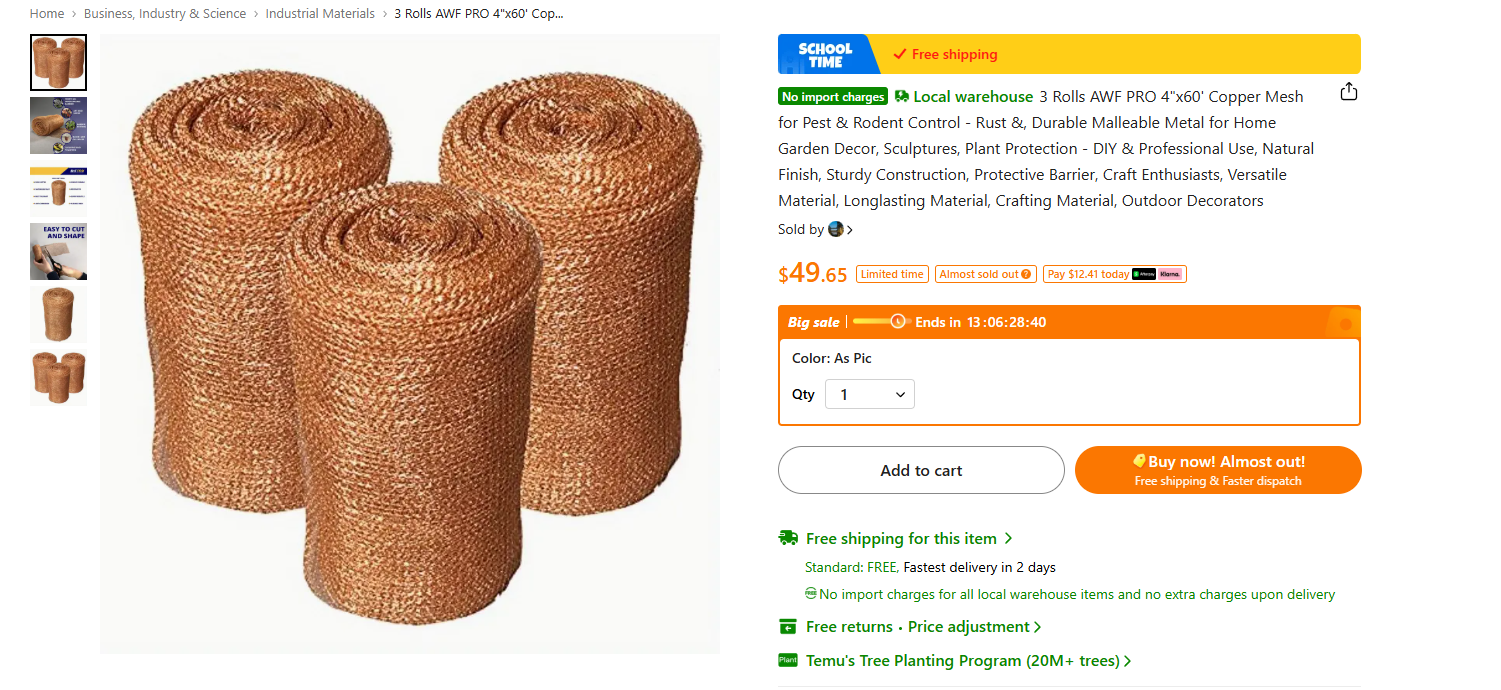Click the School Time banner logo
The image size is (1501, 690).
[825, 55]
